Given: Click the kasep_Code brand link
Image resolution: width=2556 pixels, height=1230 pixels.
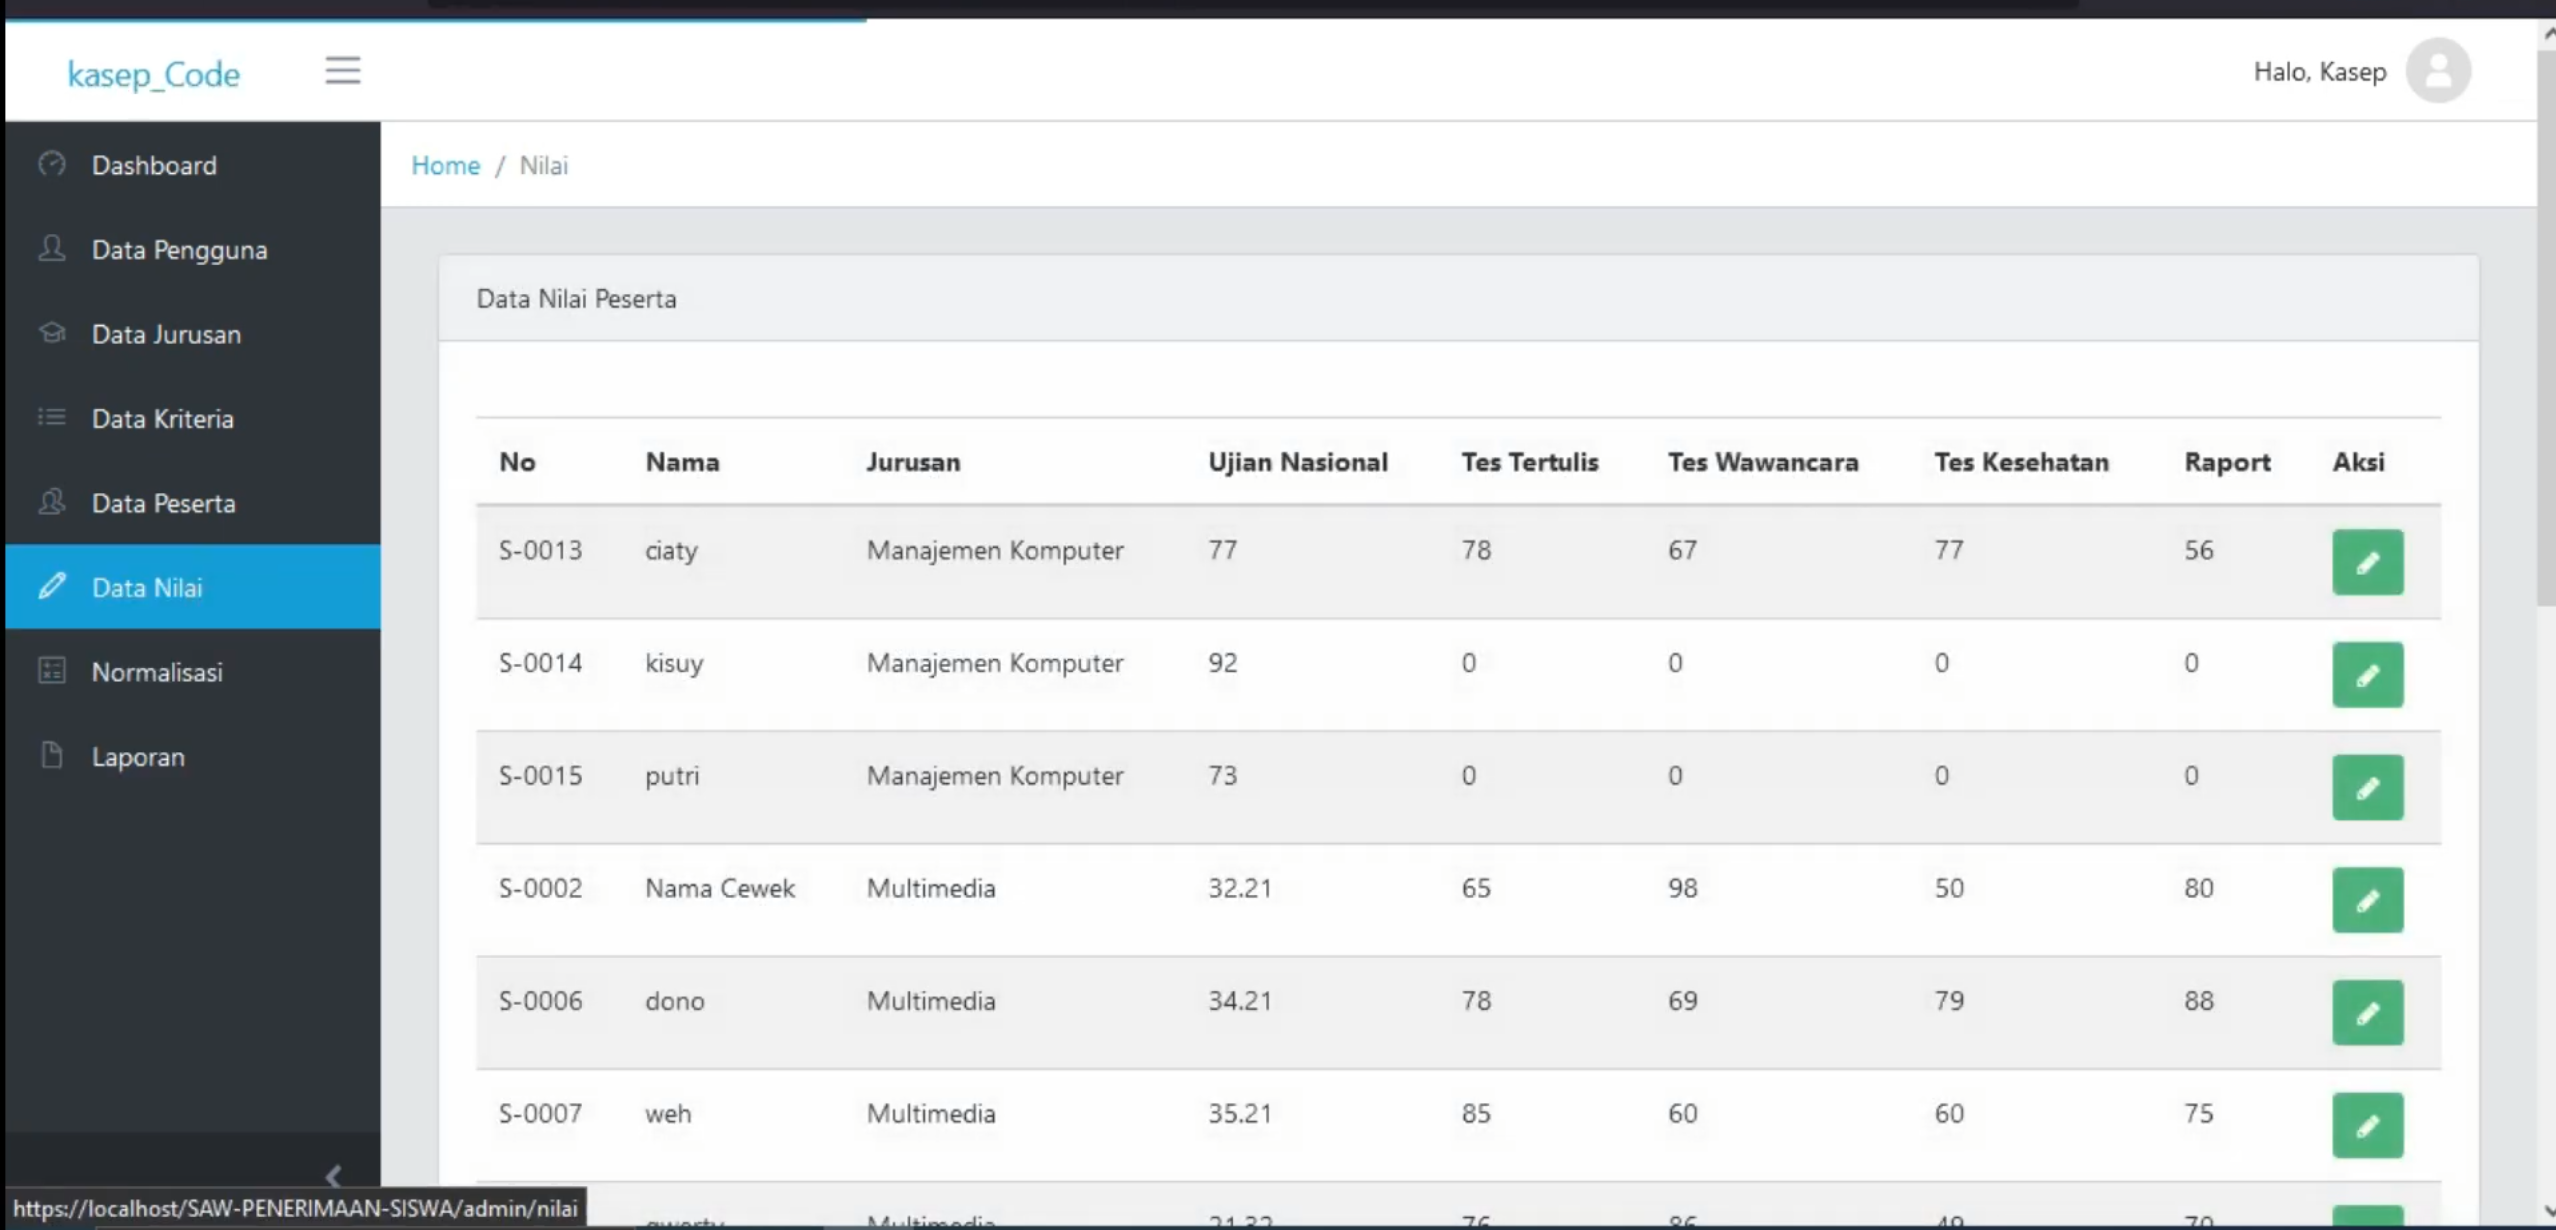Looking at the screenshot, I should (154, 74).
